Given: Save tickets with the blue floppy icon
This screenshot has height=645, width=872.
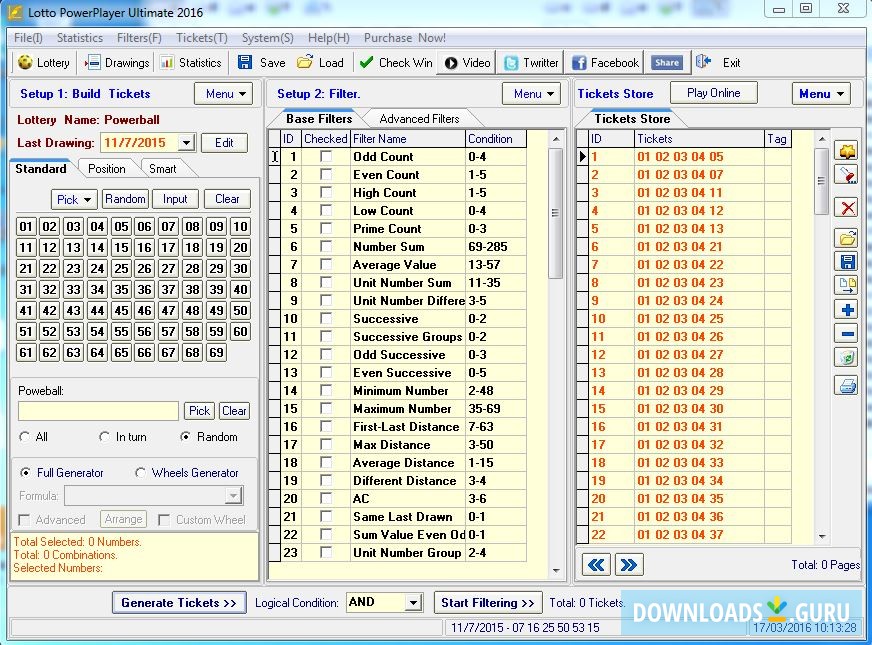Looking at the screenshot, I should coord(846,262).
